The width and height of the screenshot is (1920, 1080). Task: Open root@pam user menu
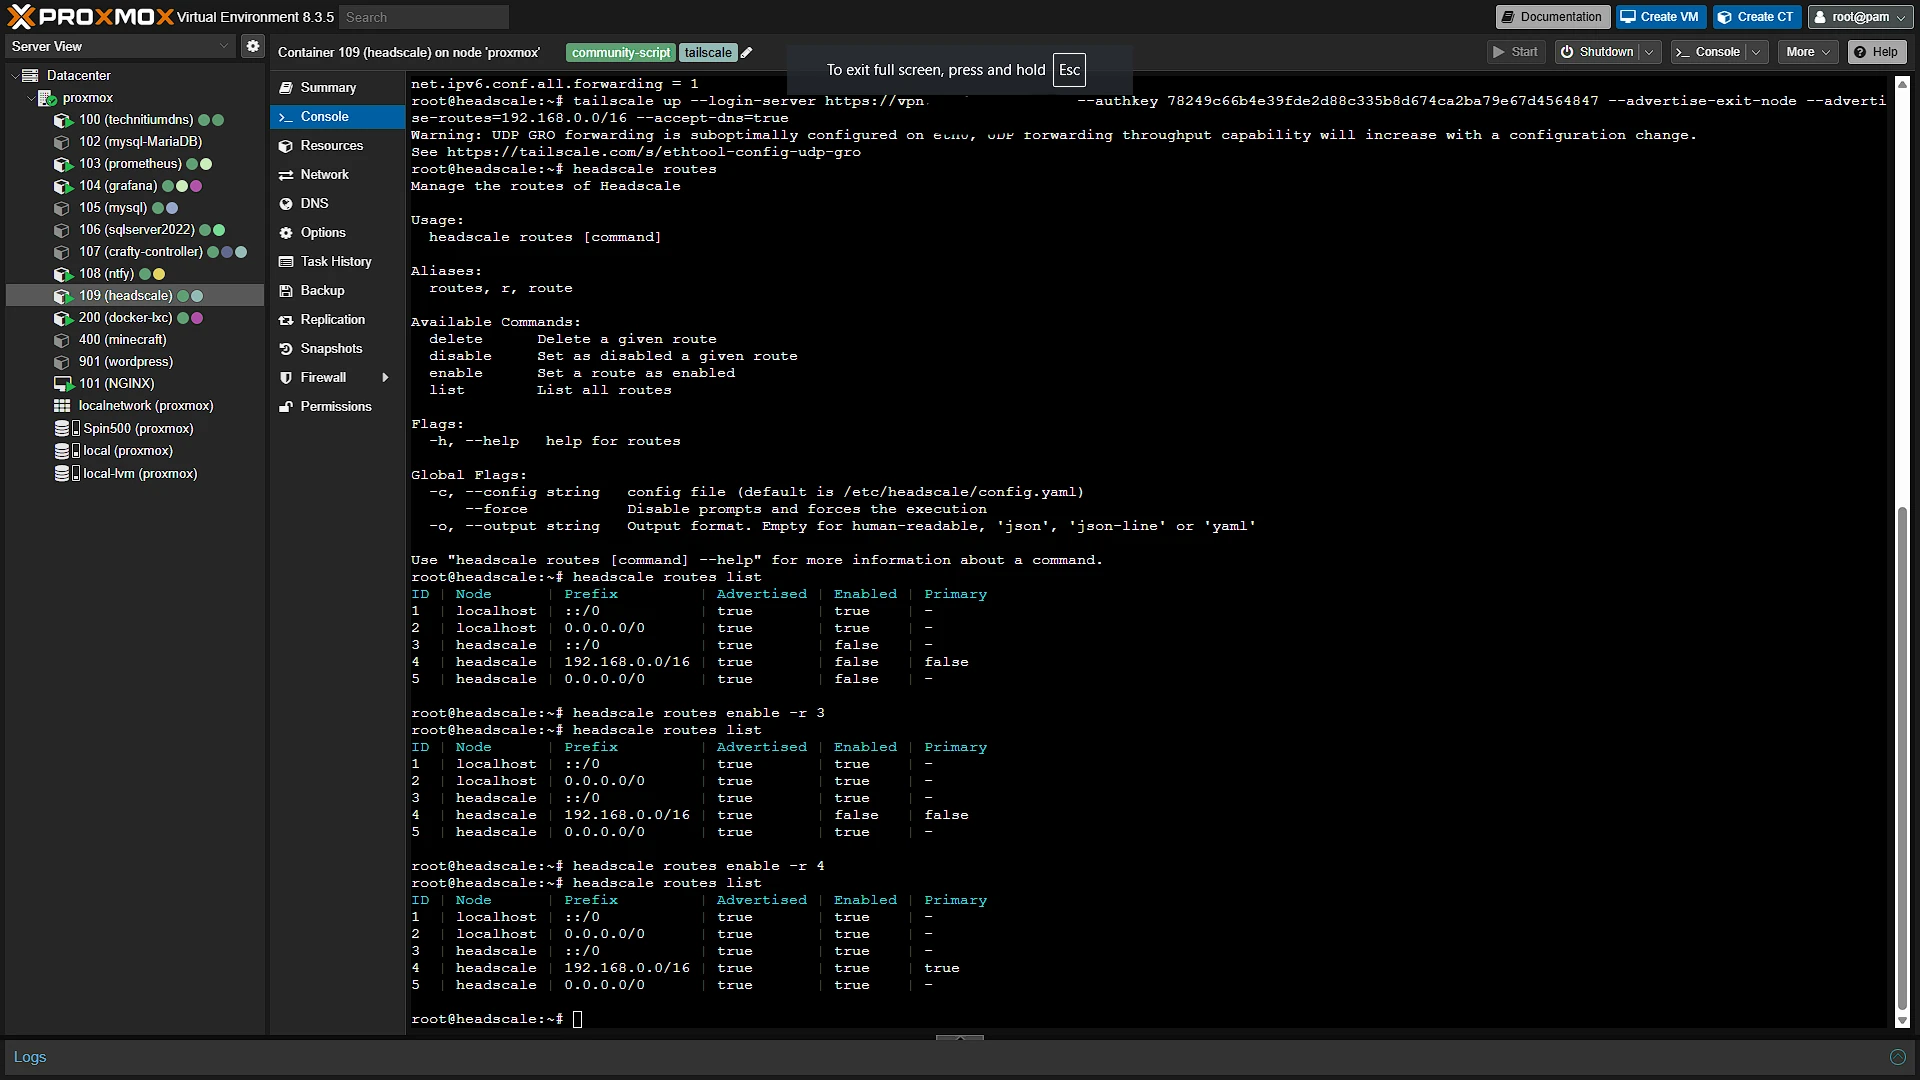[x=1860, y=17]
